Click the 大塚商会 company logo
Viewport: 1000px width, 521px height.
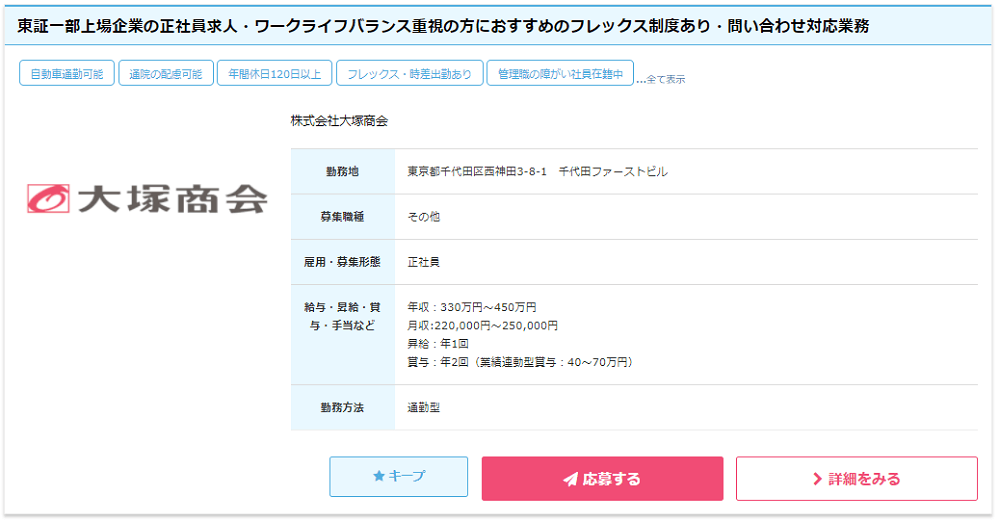point(147,199)
